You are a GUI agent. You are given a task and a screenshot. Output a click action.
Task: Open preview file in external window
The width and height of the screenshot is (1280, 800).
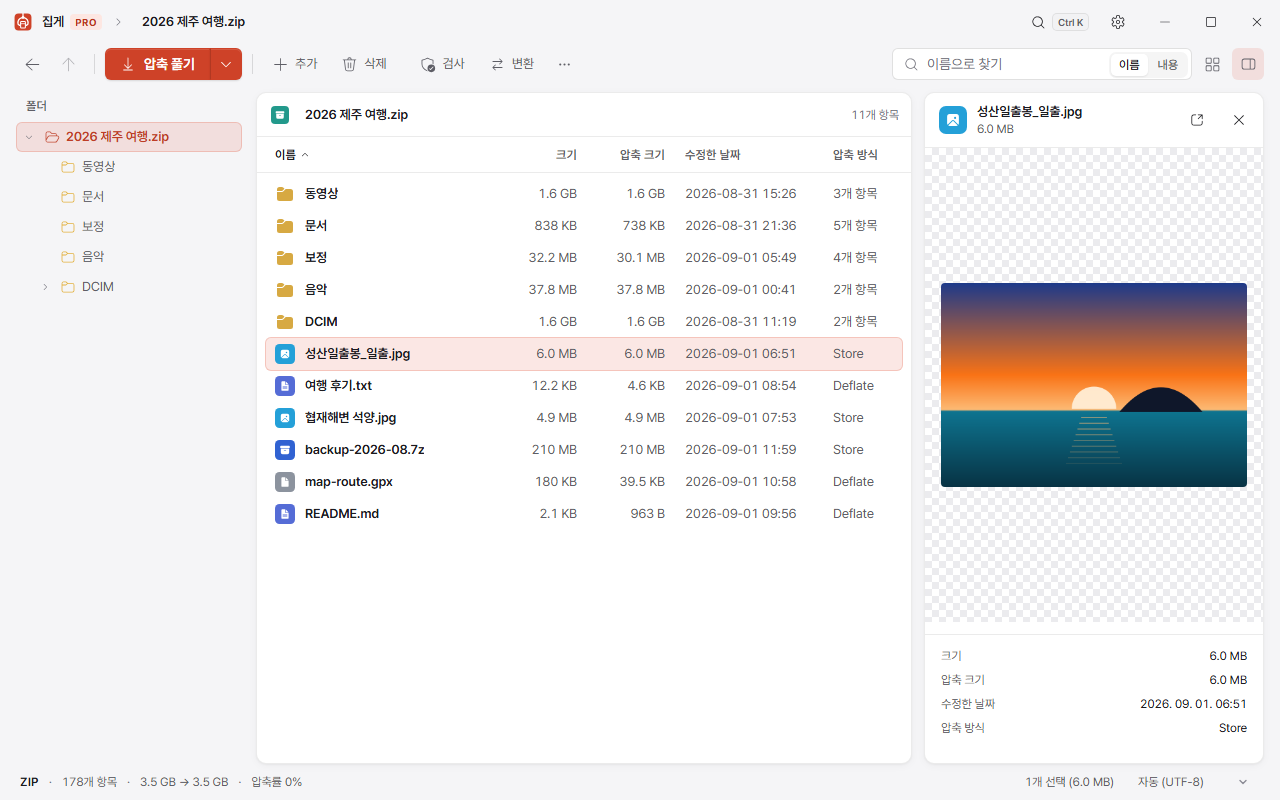[1197, 120]
